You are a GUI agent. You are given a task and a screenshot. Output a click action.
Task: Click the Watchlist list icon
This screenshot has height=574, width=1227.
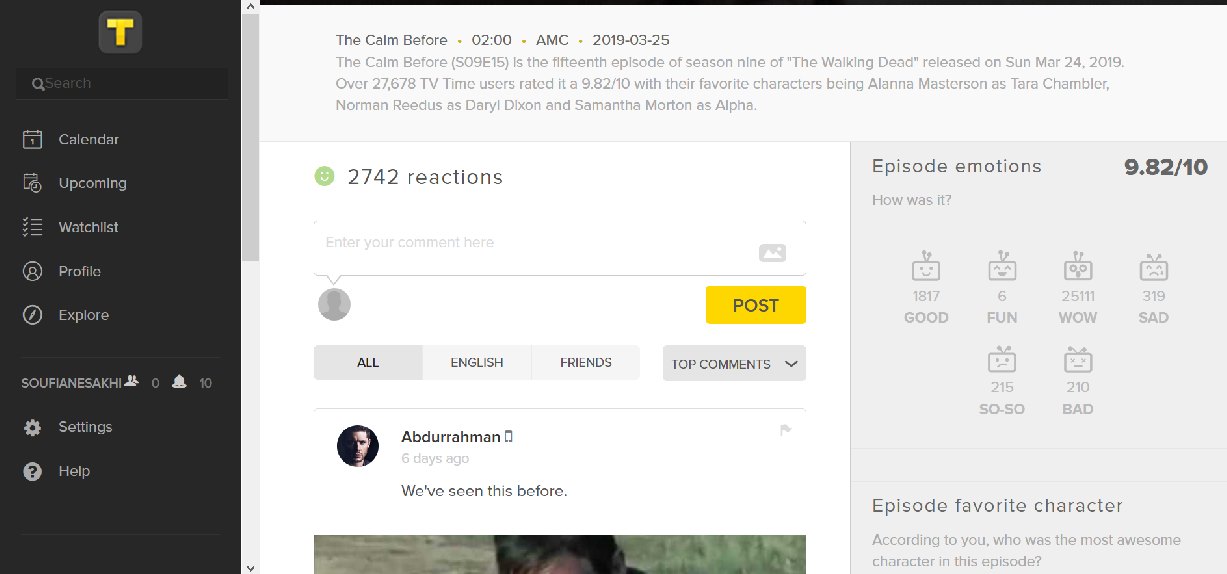(x=32, y=227)
